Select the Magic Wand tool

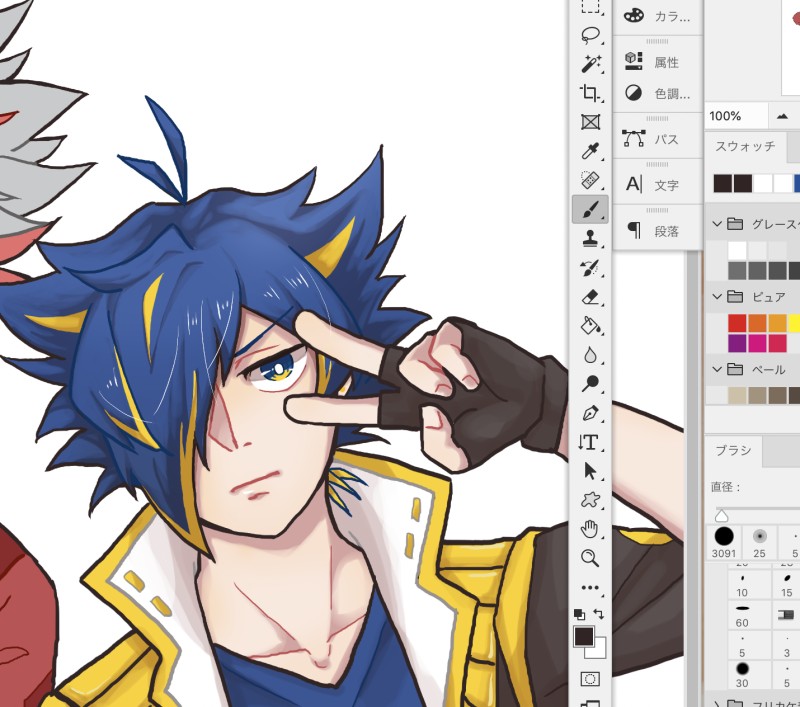pyautogui.click(x=590, y=64)
